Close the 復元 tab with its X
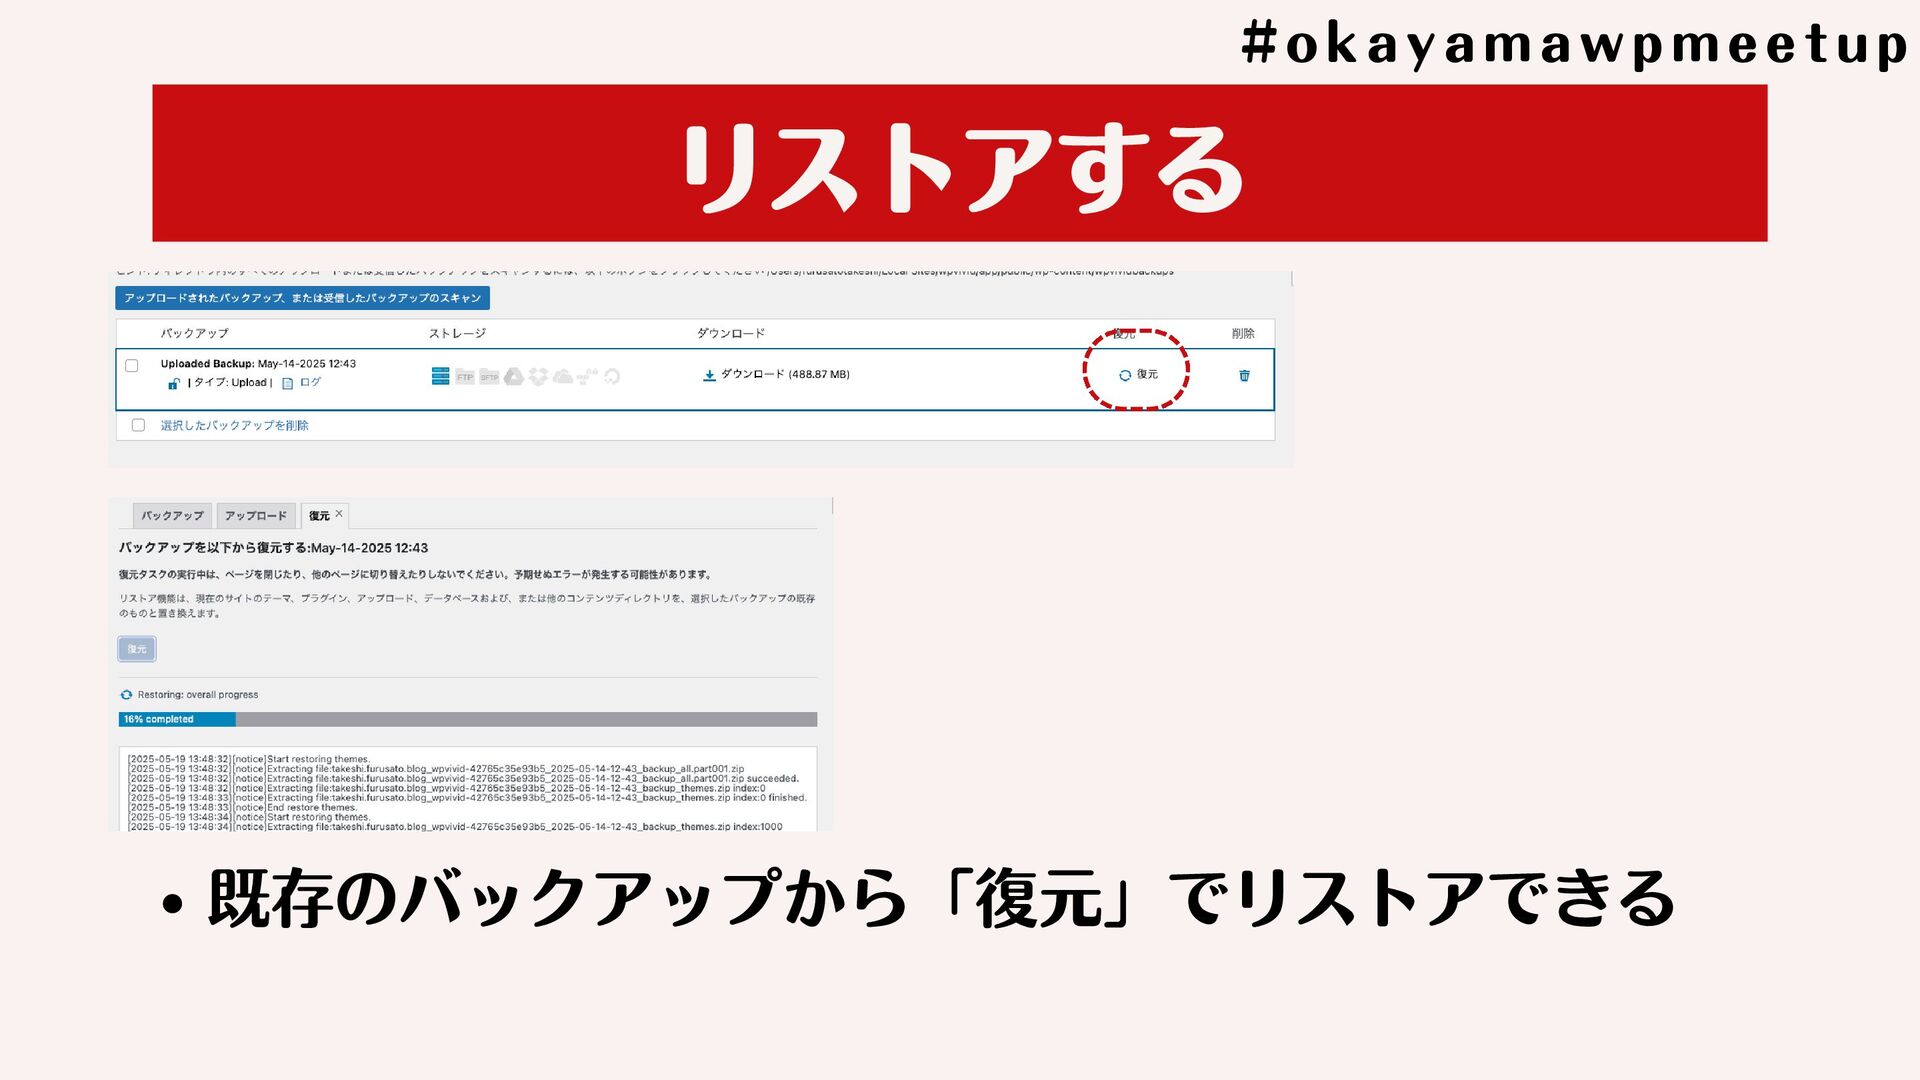Viewport: 1920px width, 1080px height. click(x=339, y=514)
